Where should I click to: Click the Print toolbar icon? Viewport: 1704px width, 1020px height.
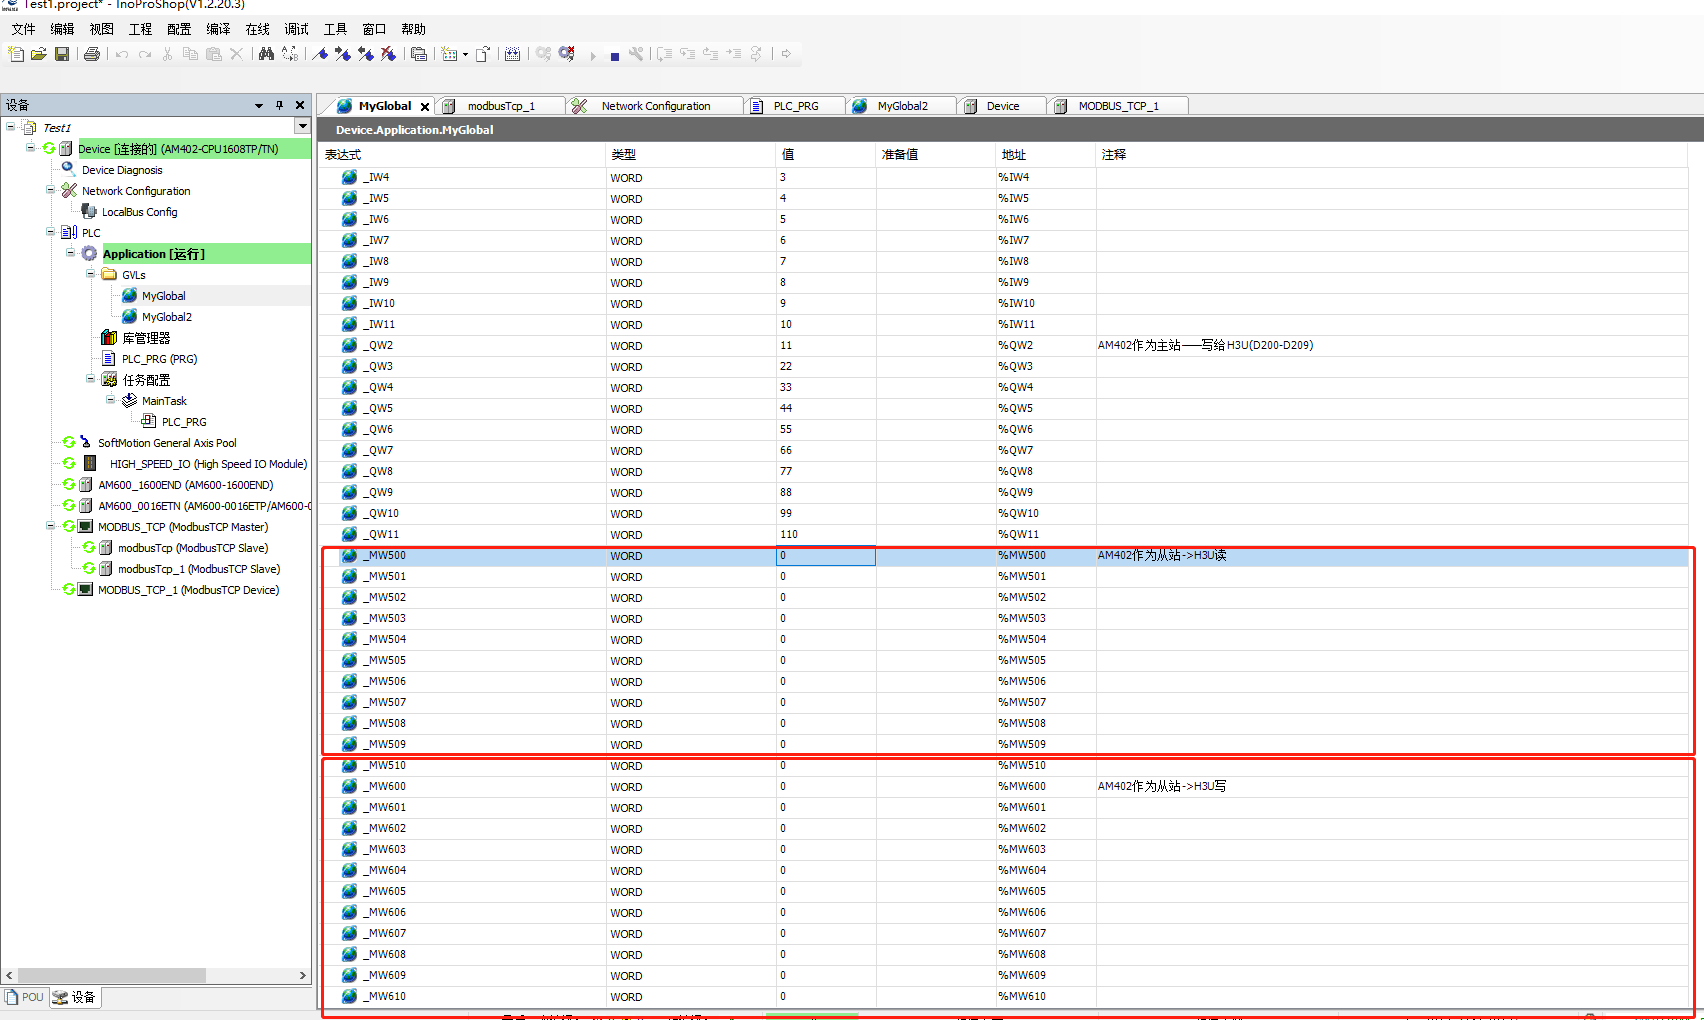[92, 54]
